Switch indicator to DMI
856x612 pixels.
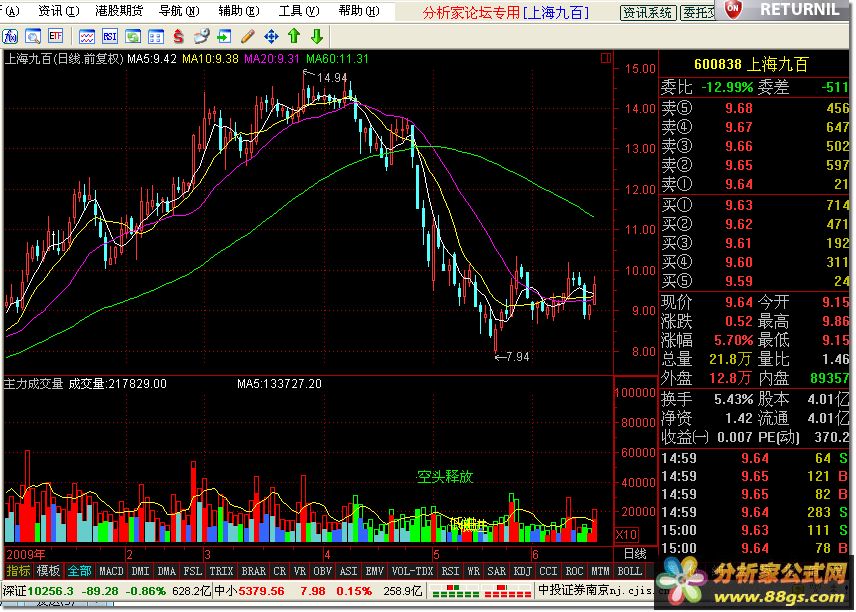tap(140, 571)
